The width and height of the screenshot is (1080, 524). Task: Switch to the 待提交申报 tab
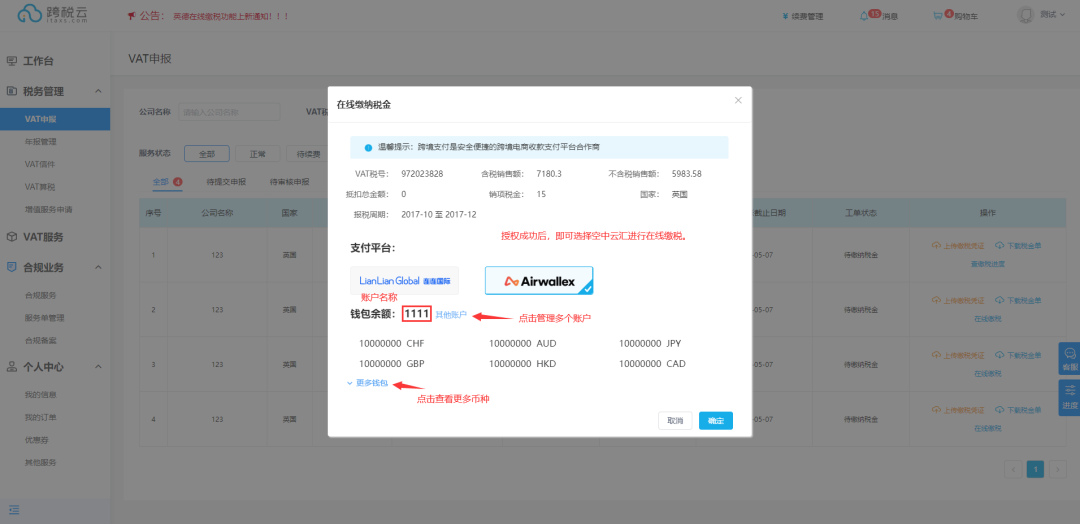pyautogui.click(x=224, y=182)
